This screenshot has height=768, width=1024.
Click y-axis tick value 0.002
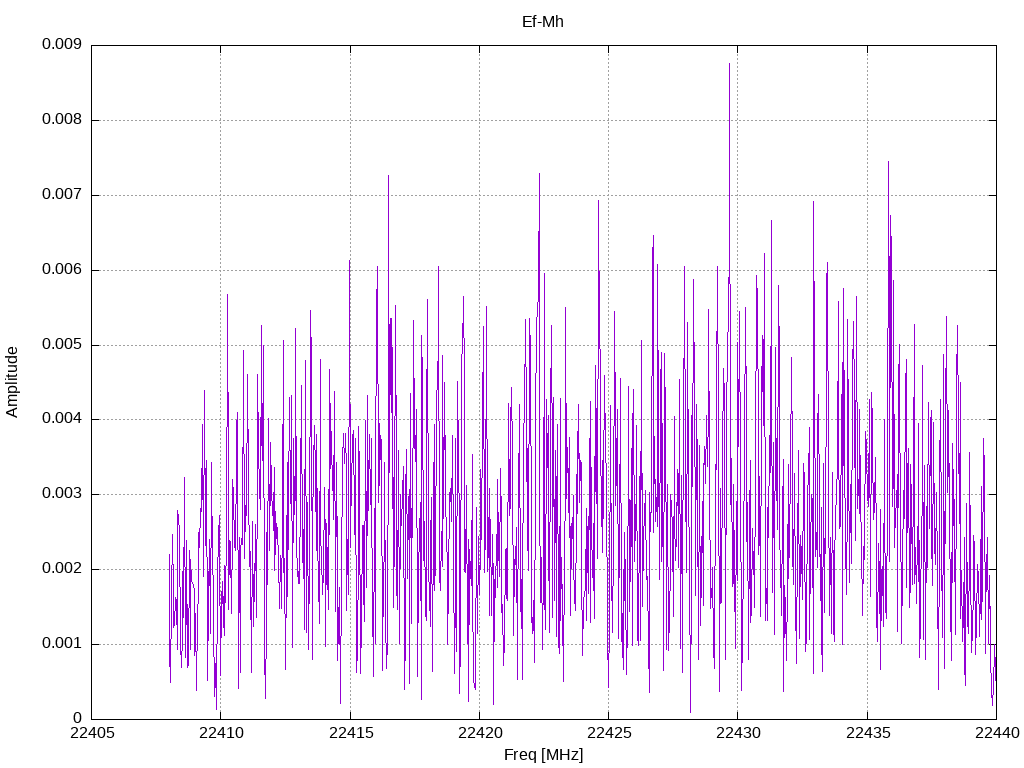click(x=62, y=569)
